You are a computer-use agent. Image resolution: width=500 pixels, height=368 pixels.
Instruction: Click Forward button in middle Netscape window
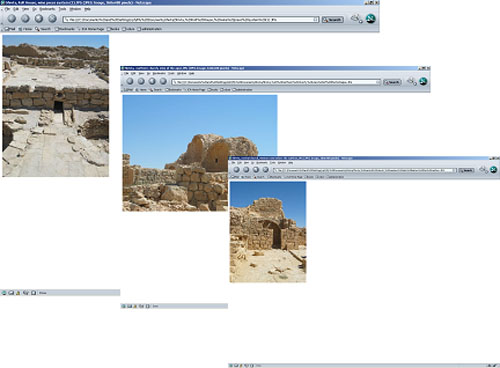coord(141,81)
